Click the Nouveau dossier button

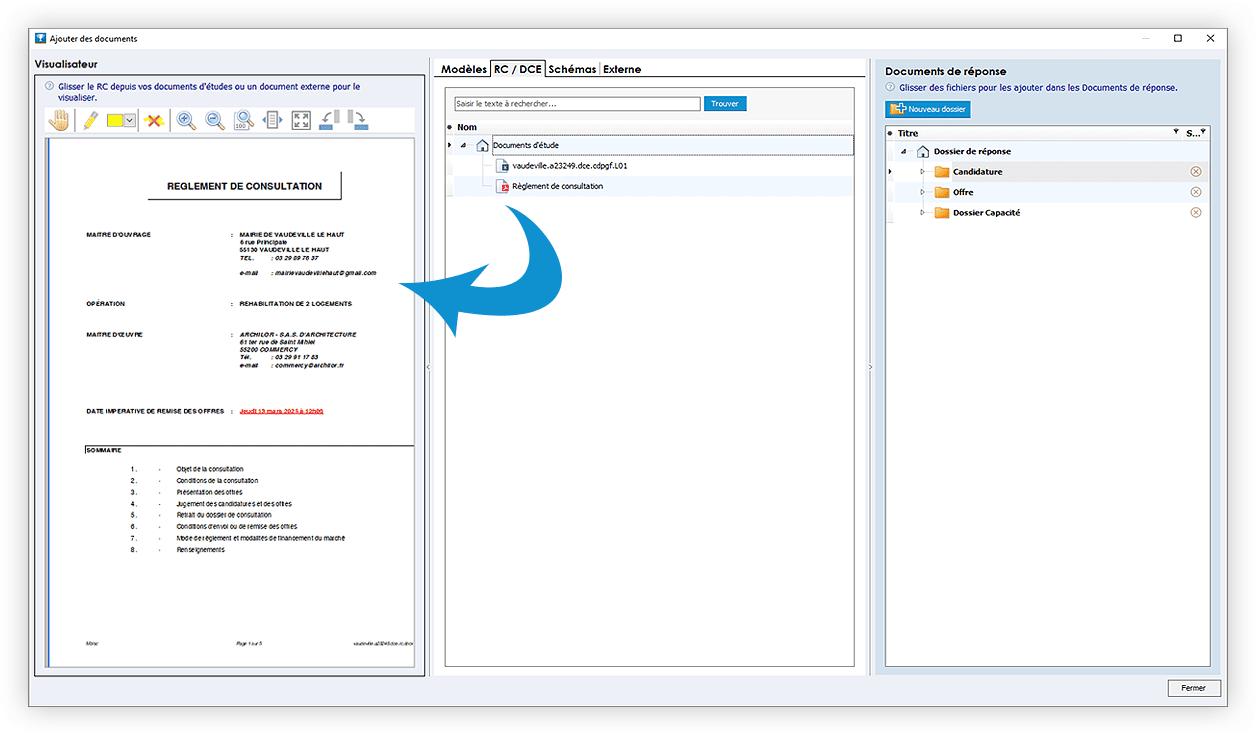(x=927, y=109)
